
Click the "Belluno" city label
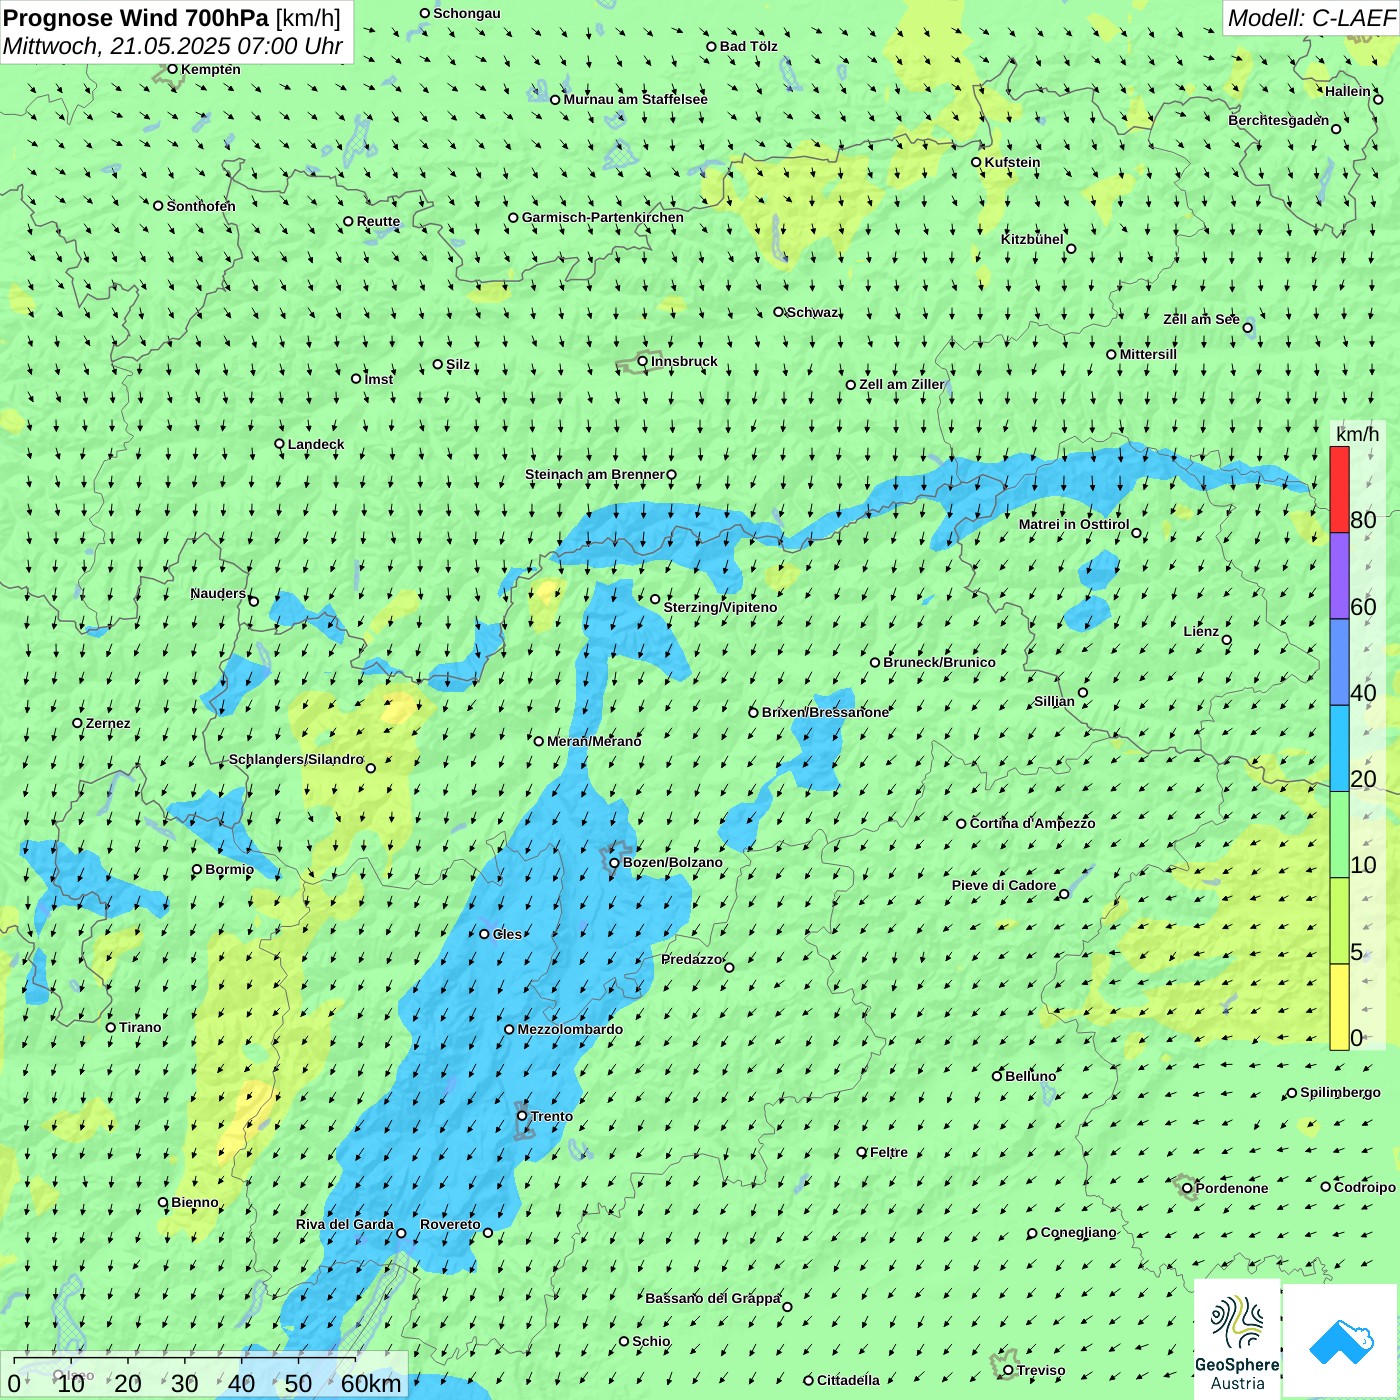point(1030,1076)
